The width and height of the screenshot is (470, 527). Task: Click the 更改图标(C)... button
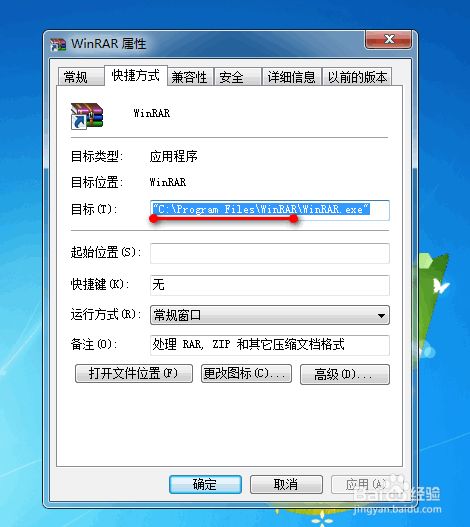pos(246,373)
